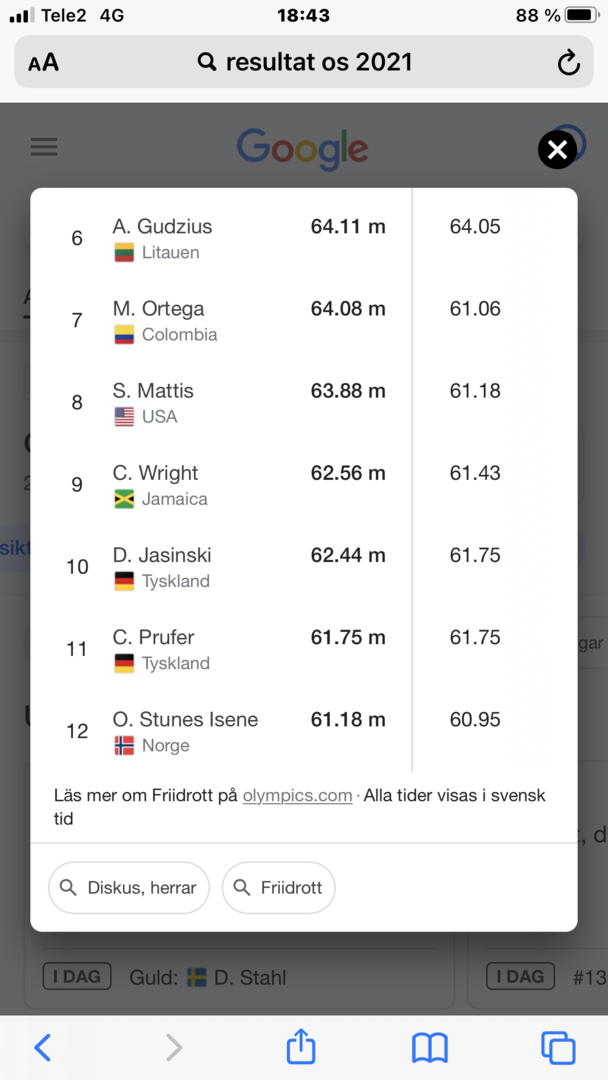The width and height of the screenshot is (608, 1080).
Task: Tap the search magnifier icon in address bar
Action: pos(207,63)
